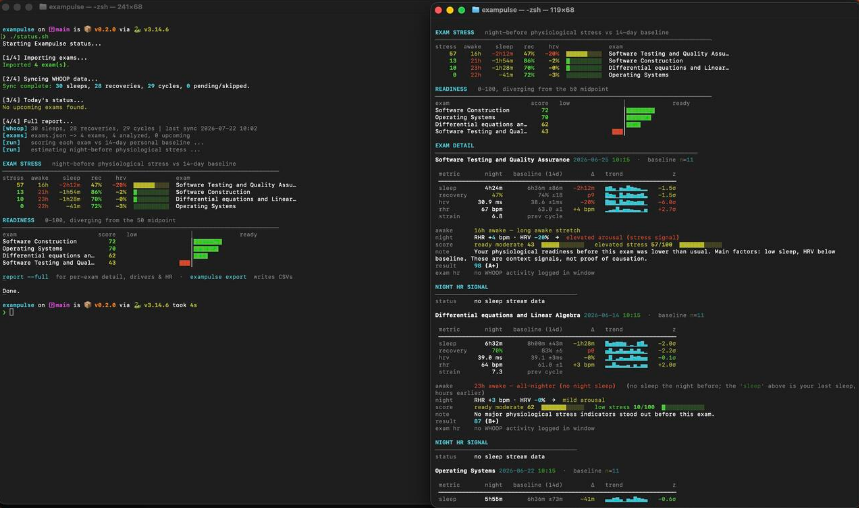Click the '4h24m' sleep night value
This screenshot has height=508, width=859.
coord(494,189)
